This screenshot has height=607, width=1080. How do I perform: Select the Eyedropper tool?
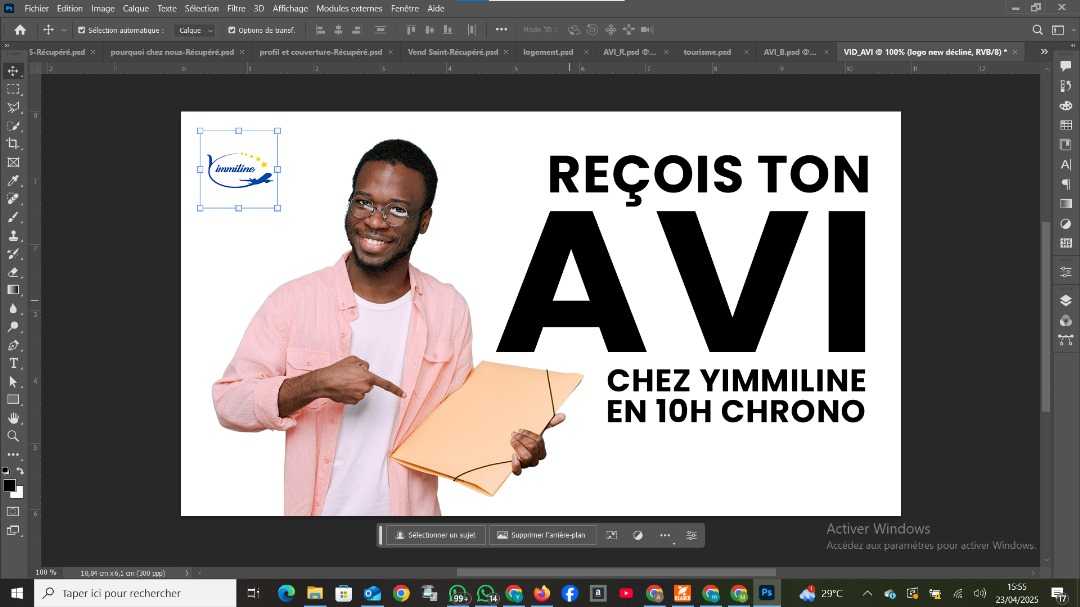(13, 181)
